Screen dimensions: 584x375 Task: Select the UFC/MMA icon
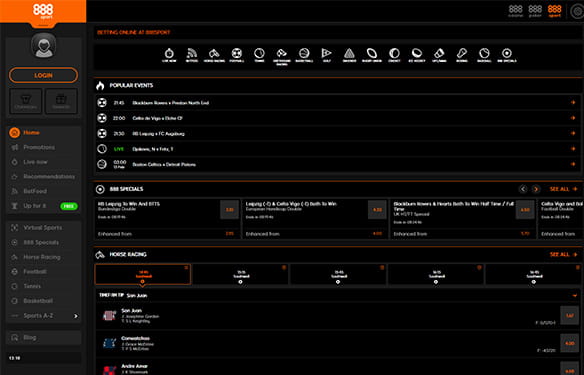pos(439,55)
